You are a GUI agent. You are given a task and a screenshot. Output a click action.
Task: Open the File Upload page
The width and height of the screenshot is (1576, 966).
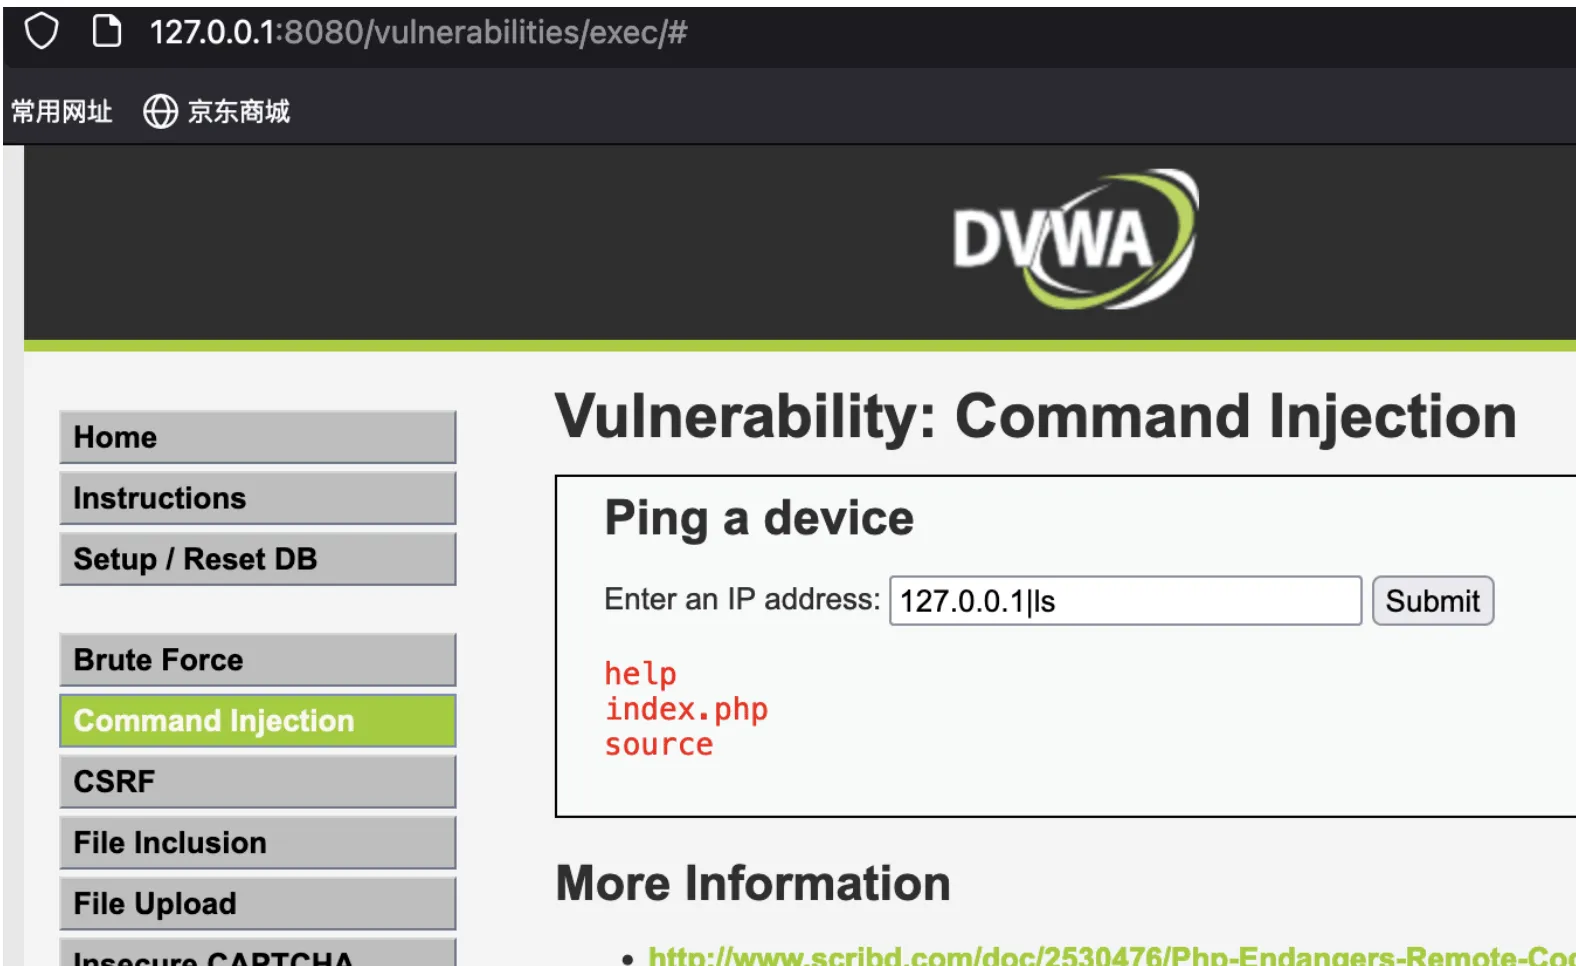click(x=258, y=904)
